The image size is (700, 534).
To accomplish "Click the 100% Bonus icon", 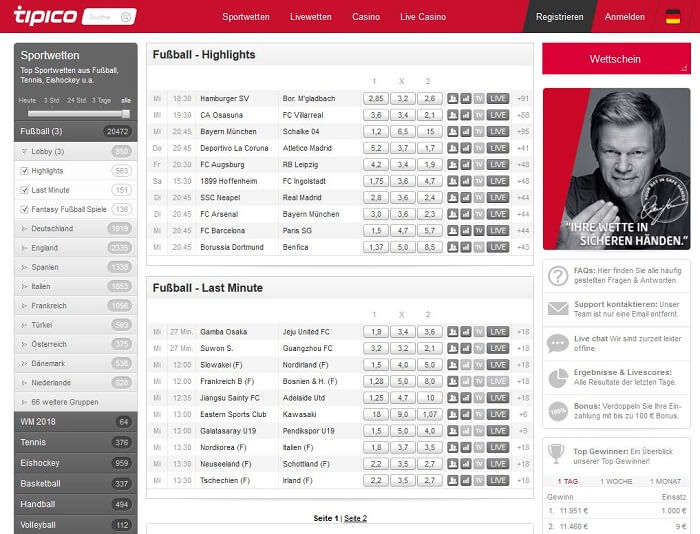I will pyautogui.click(x=558, y=411).
